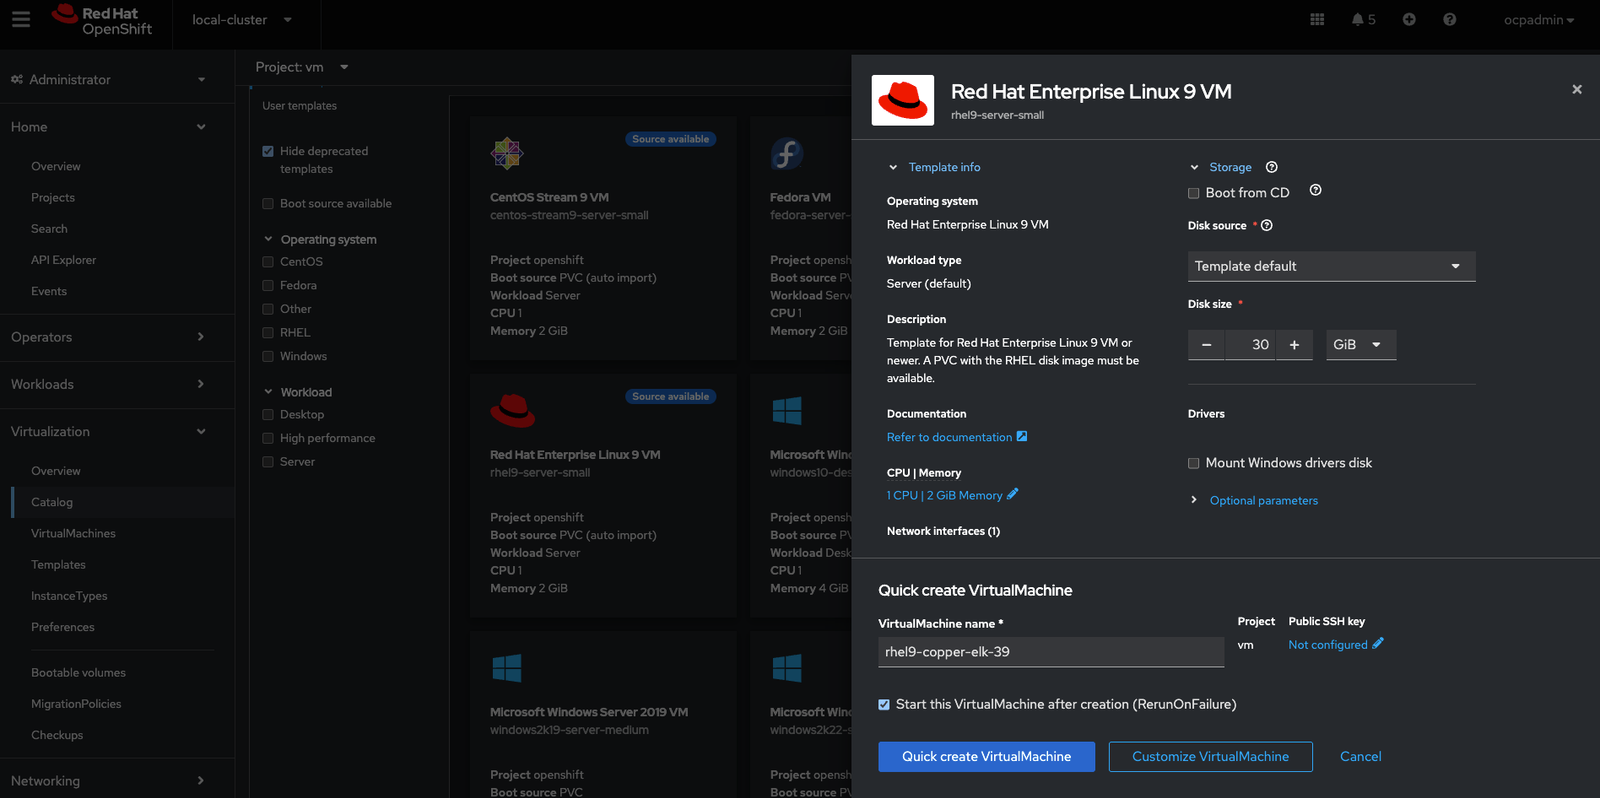Viewport: 1600px width, 798px height.
Task: Edit CPU and Memory with the pencil icon
Action: tap(1013, 494)
